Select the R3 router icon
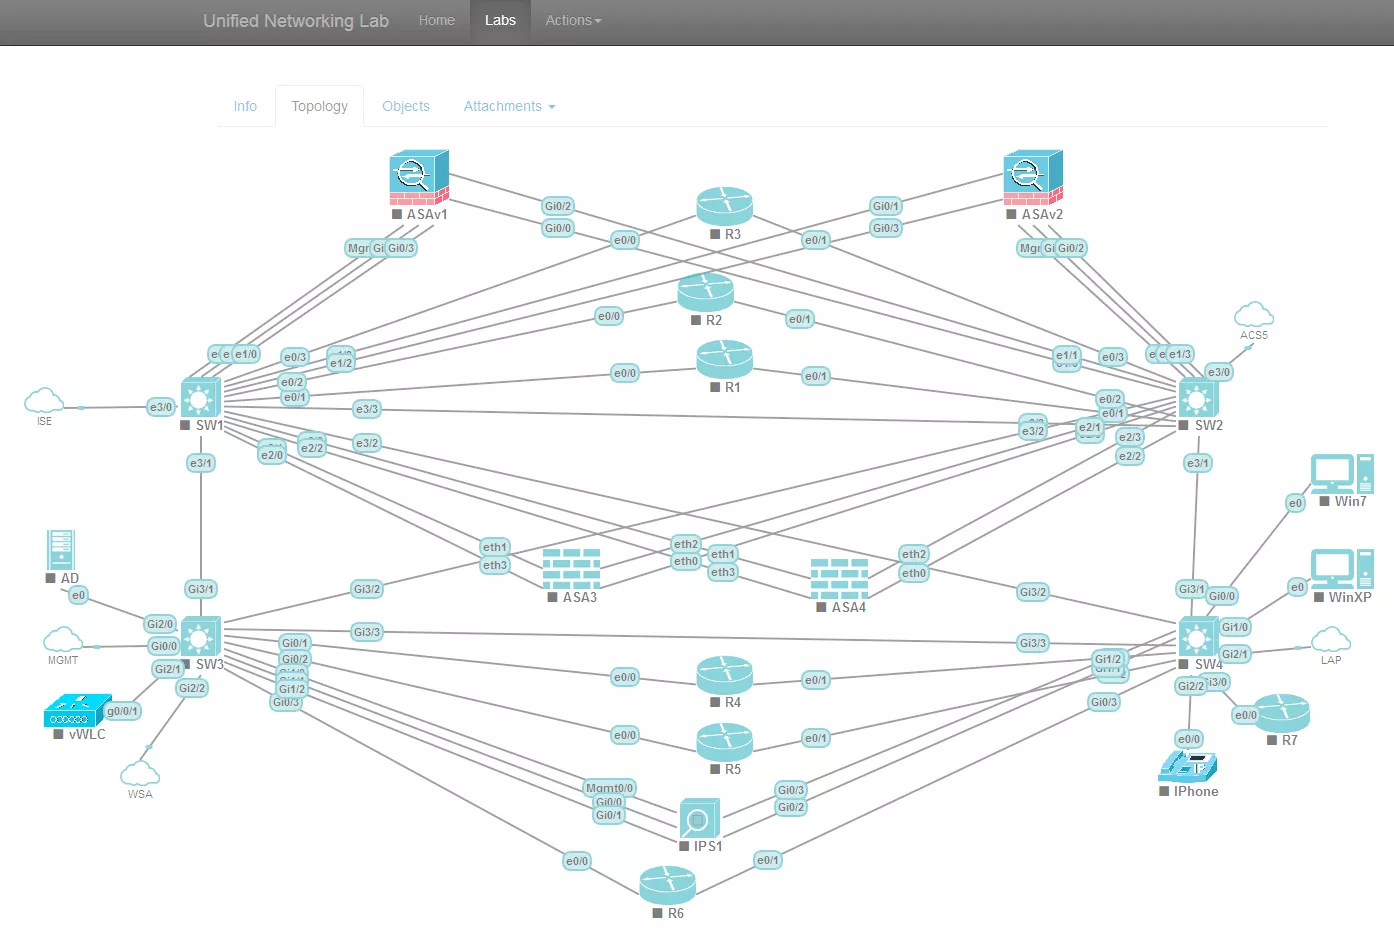Image resolution: width=1394 pixels, height=933 pixels. 724,206
